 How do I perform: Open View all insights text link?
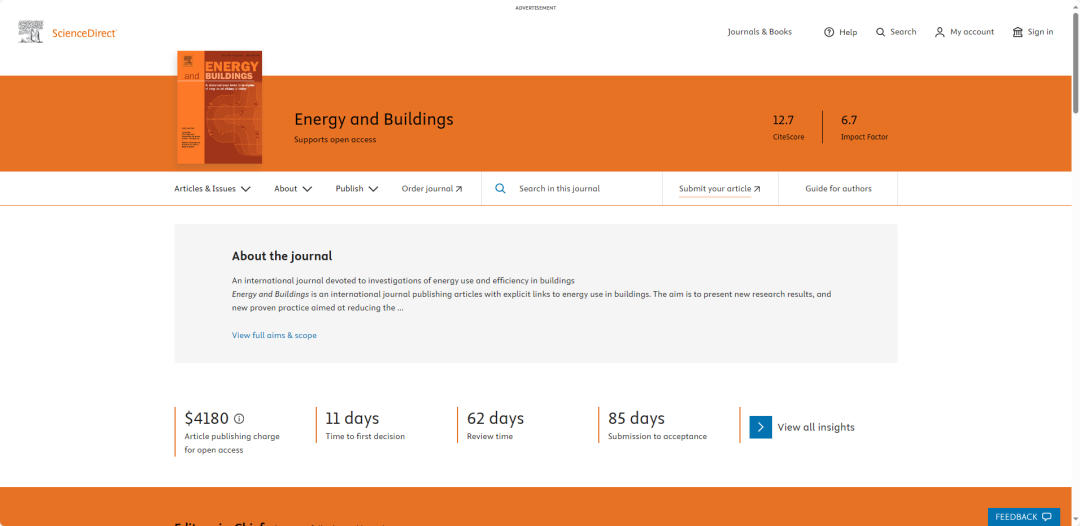(816, 428)
